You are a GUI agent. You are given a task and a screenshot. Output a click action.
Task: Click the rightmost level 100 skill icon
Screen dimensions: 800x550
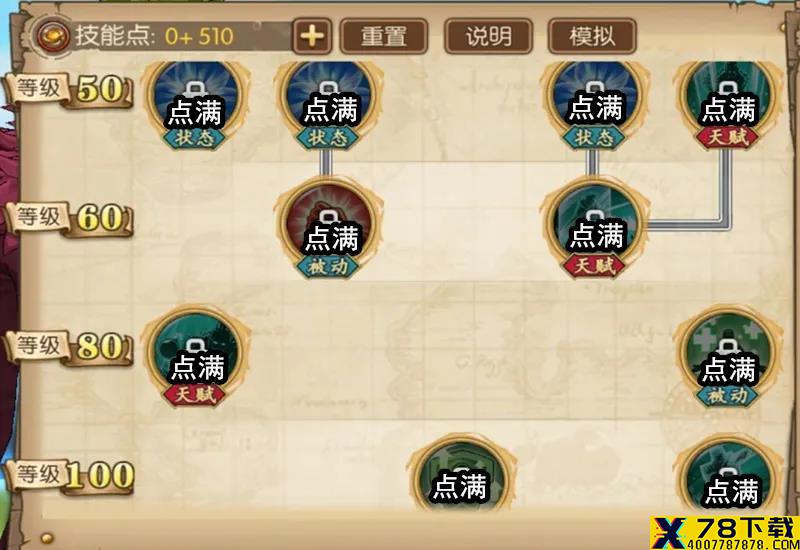point(728,473)
